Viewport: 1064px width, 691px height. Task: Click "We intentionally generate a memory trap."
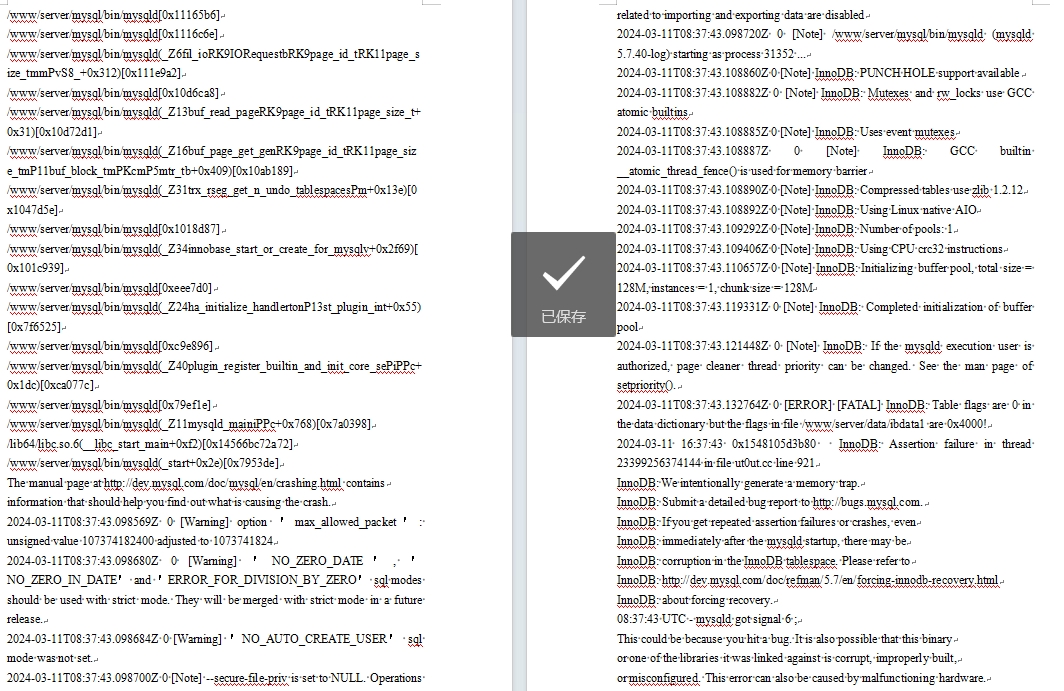(x=760, y=483)
